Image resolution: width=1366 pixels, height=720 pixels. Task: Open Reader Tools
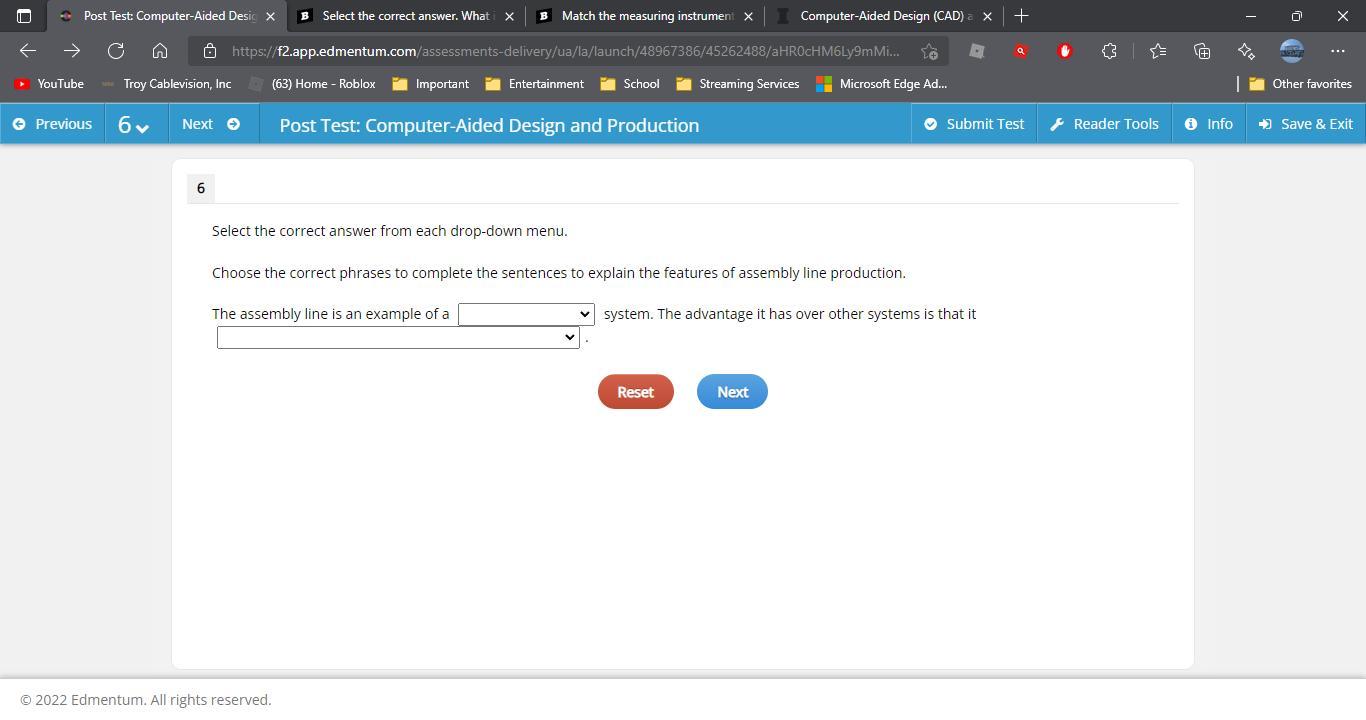[x=1104, y=124]
